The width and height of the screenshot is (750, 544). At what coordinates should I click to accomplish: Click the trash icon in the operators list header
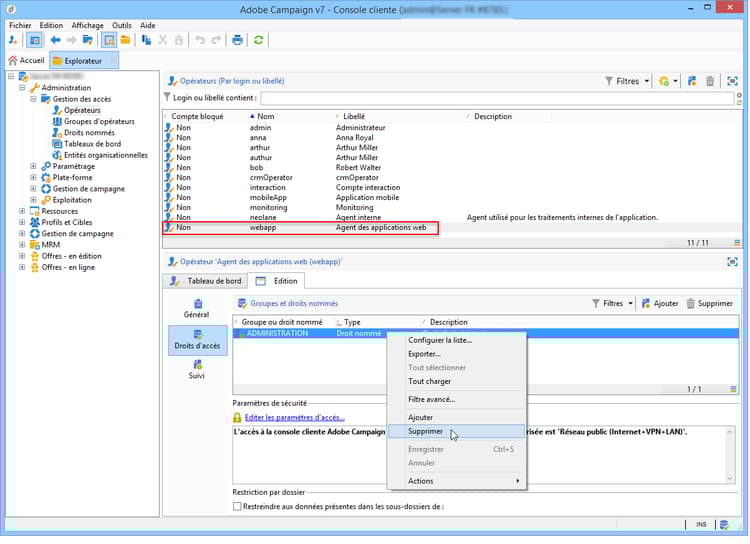point(711,81)
